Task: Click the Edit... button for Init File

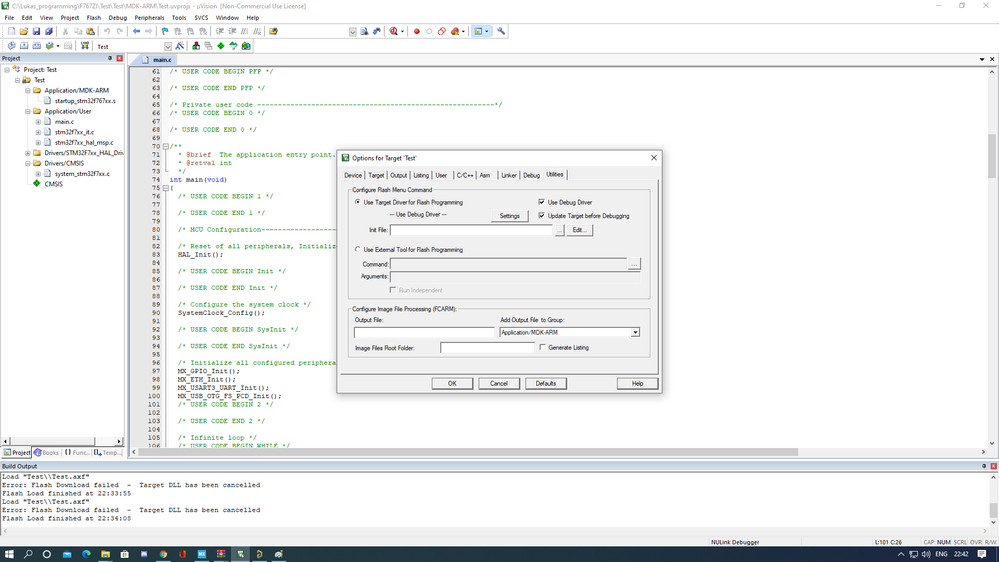Action: pos(579,230)
